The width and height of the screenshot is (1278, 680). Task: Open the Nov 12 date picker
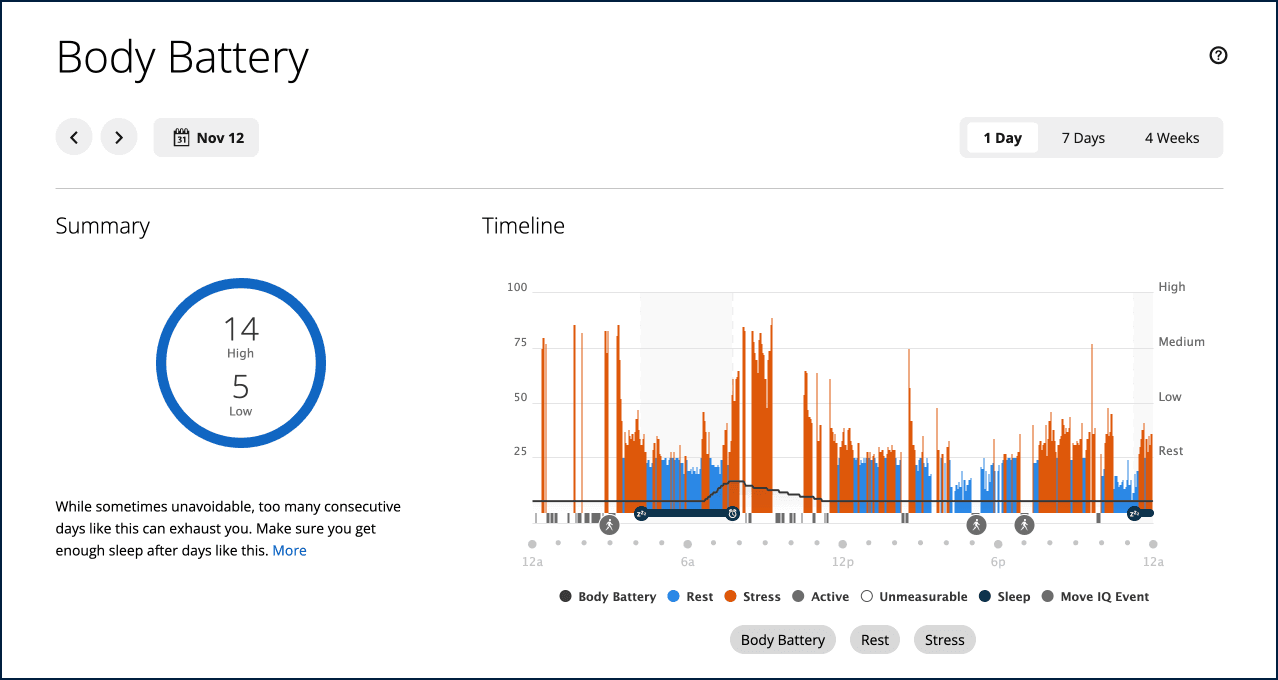pos(206,138)
